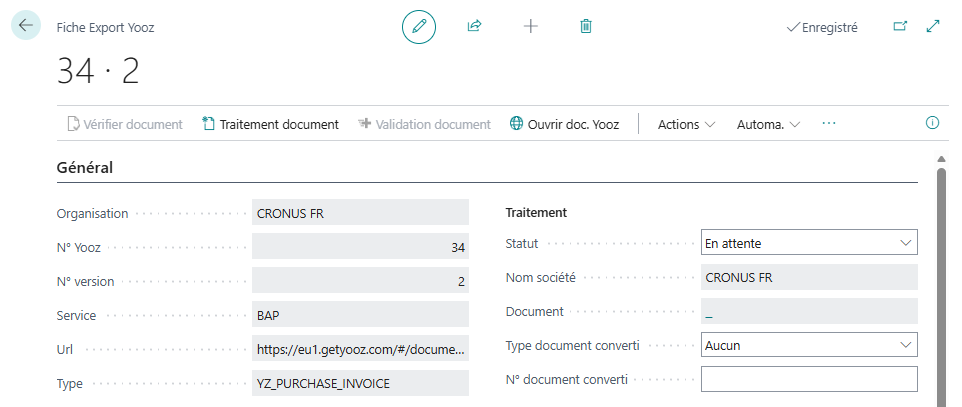962x407 pixels.
Task: Click the pencil edit icon
Action: (x=419, y=27)
